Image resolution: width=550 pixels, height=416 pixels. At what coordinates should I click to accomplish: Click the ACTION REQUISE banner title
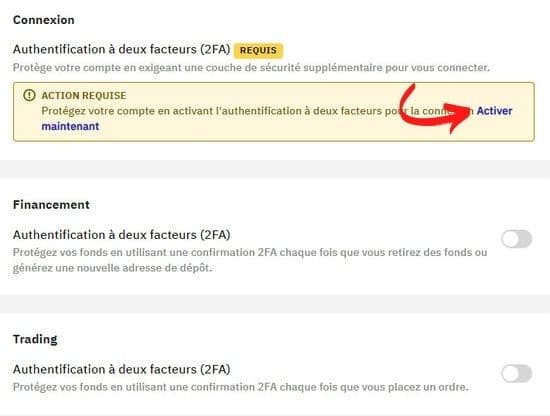(x=84, y=95)
